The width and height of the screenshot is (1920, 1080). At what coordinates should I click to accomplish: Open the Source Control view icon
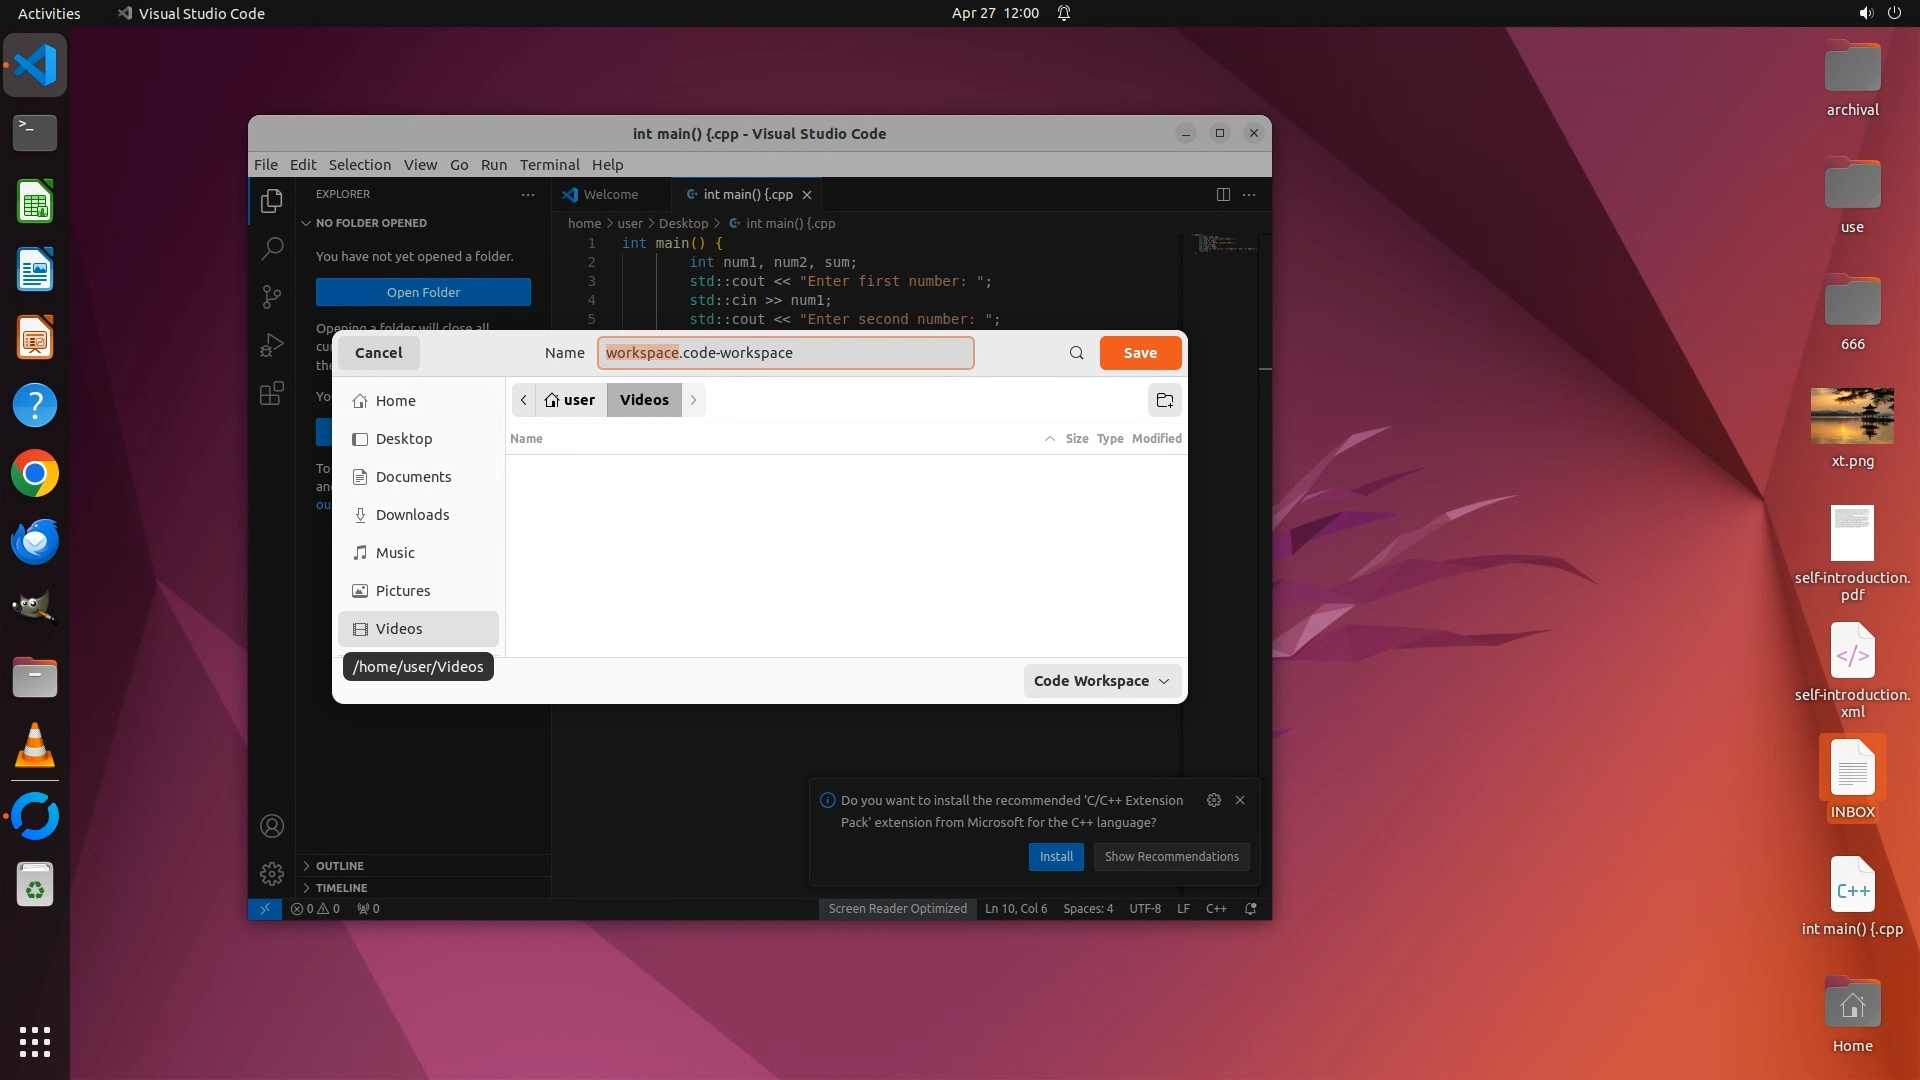271,296
